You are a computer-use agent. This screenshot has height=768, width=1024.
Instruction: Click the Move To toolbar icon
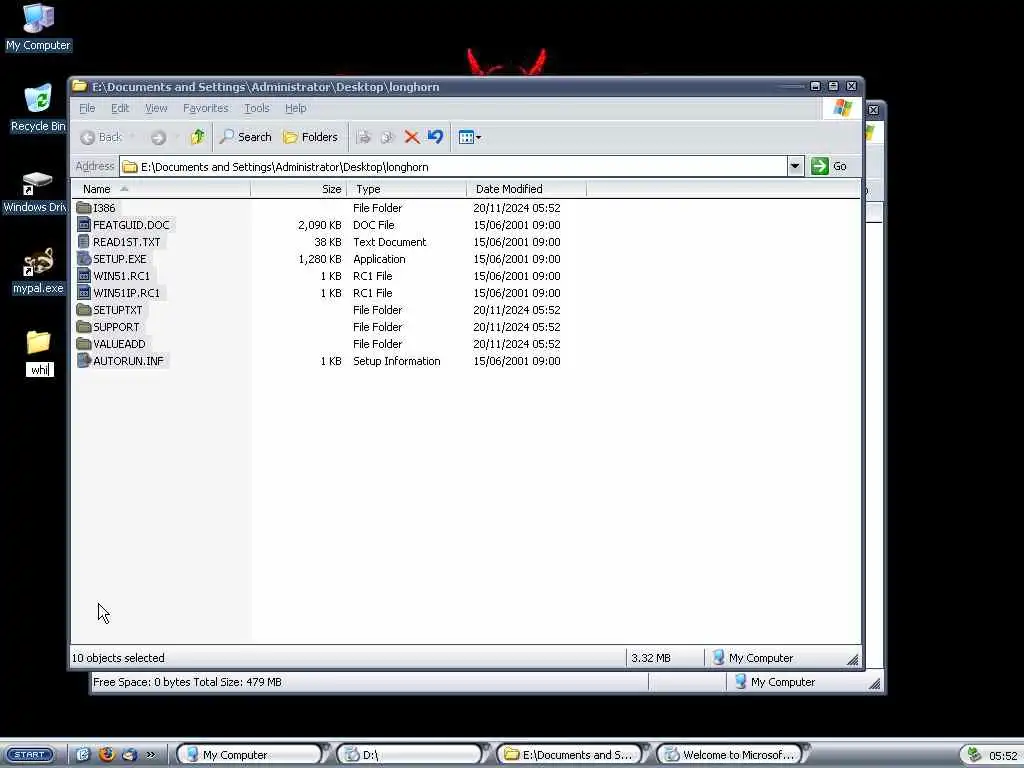point(364,136)
